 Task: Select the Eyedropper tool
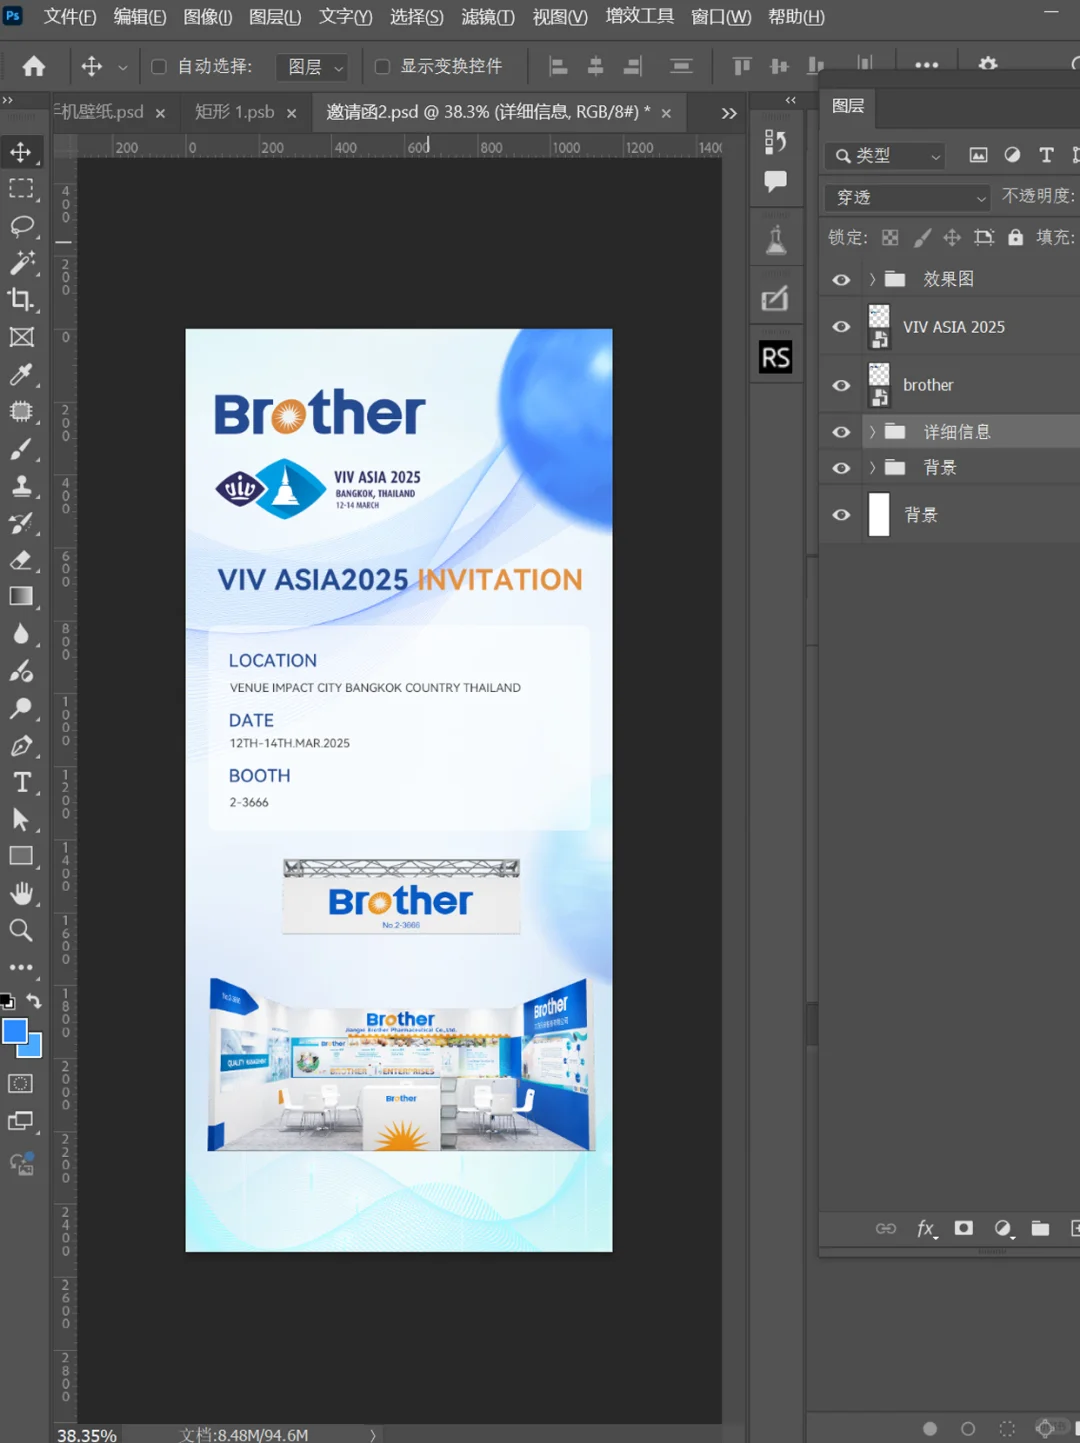pyautogui.click(x=21, y=374)
